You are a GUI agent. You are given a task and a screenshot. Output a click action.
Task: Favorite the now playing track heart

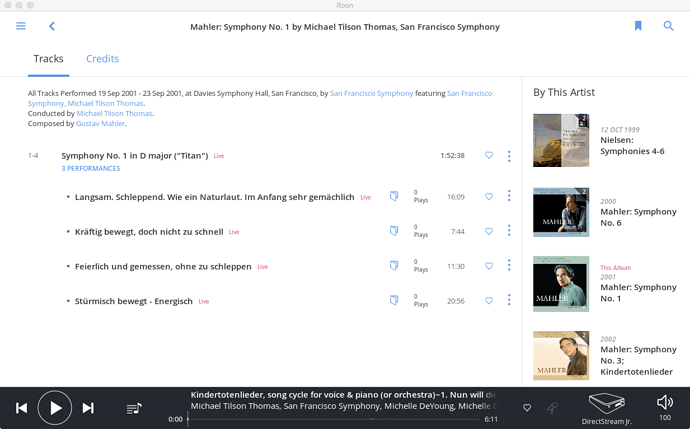pos(527,408)
